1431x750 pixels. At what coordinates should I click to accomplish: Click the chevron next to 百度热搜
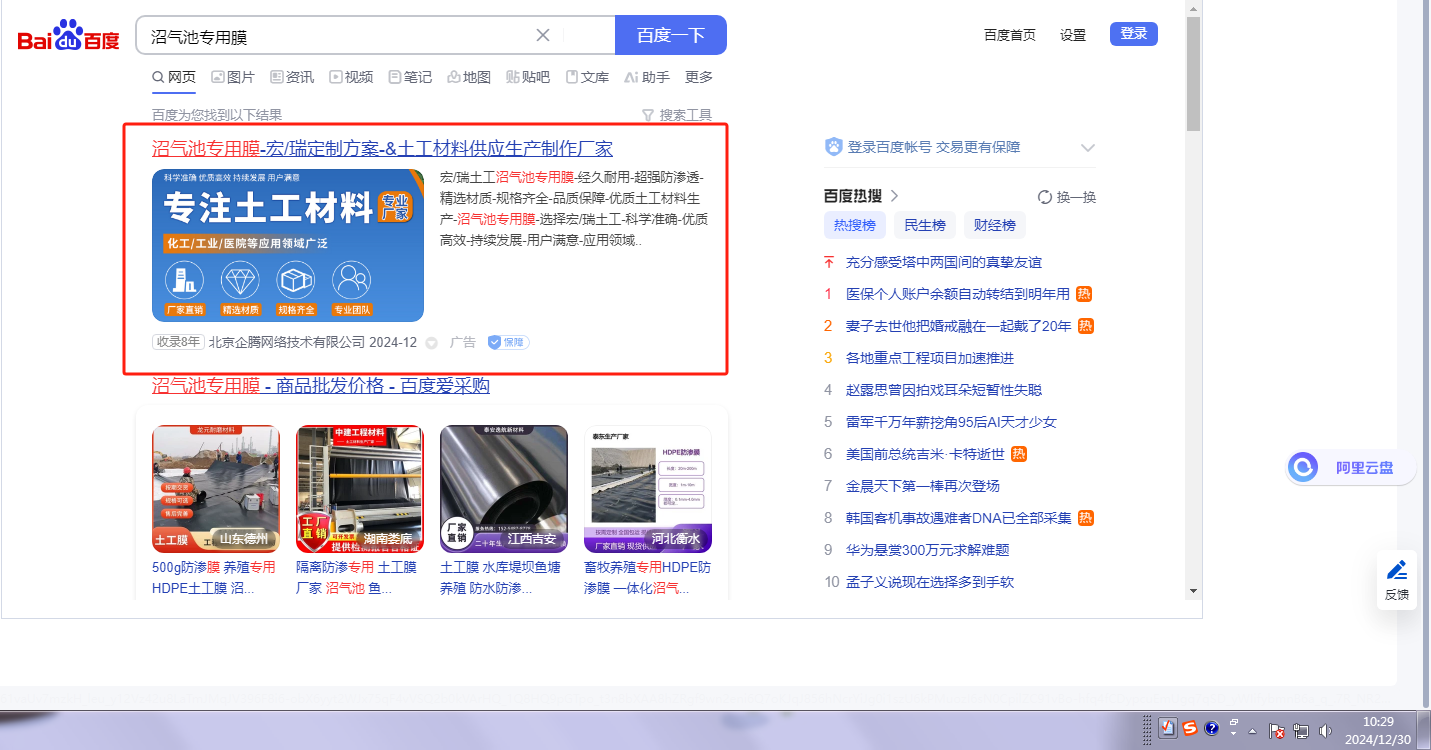tap(894, 196)
